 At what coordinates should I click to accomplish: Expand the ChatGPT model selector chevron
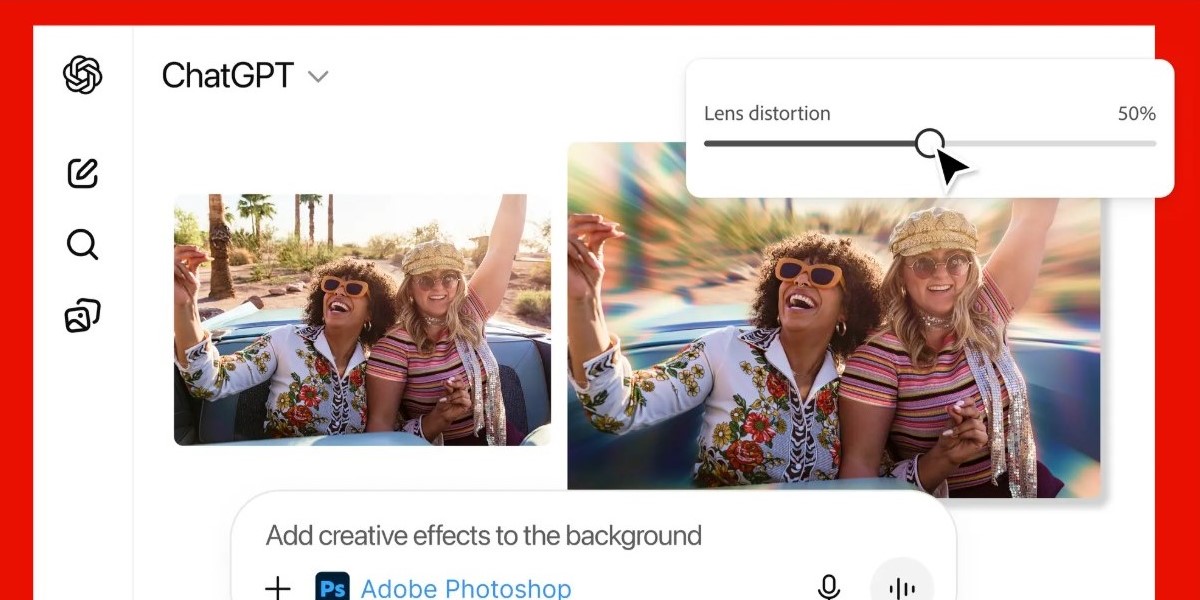click(318, 76)
